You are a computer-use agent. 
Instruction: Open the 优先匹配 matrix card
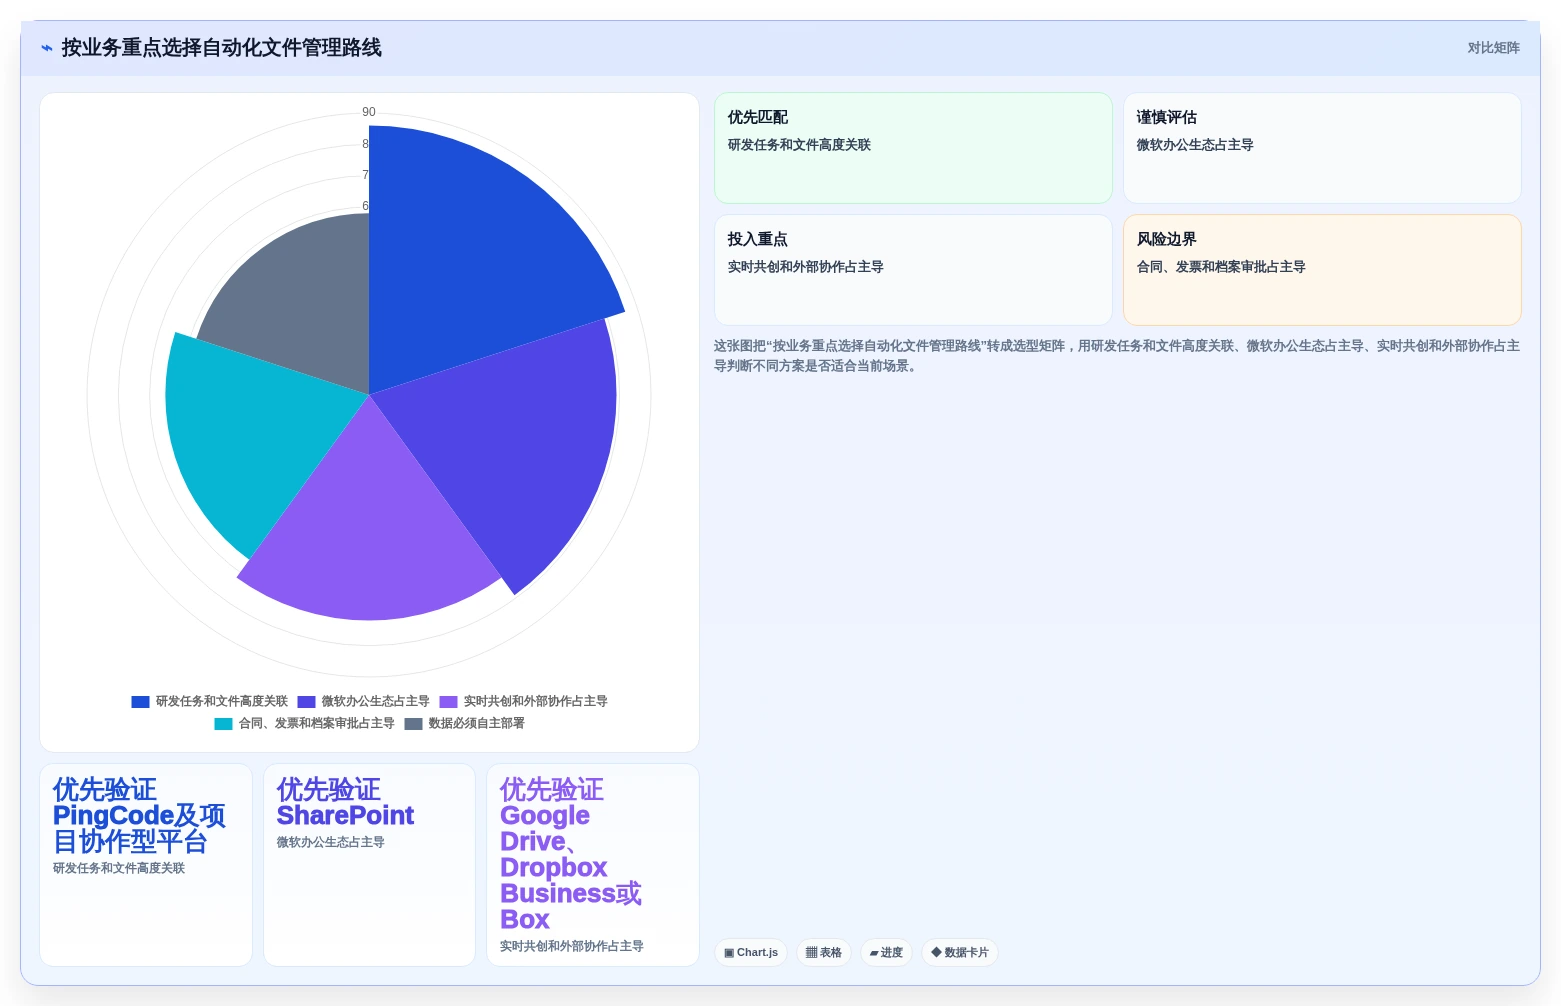pyautogui.click(x=913, y=148)
